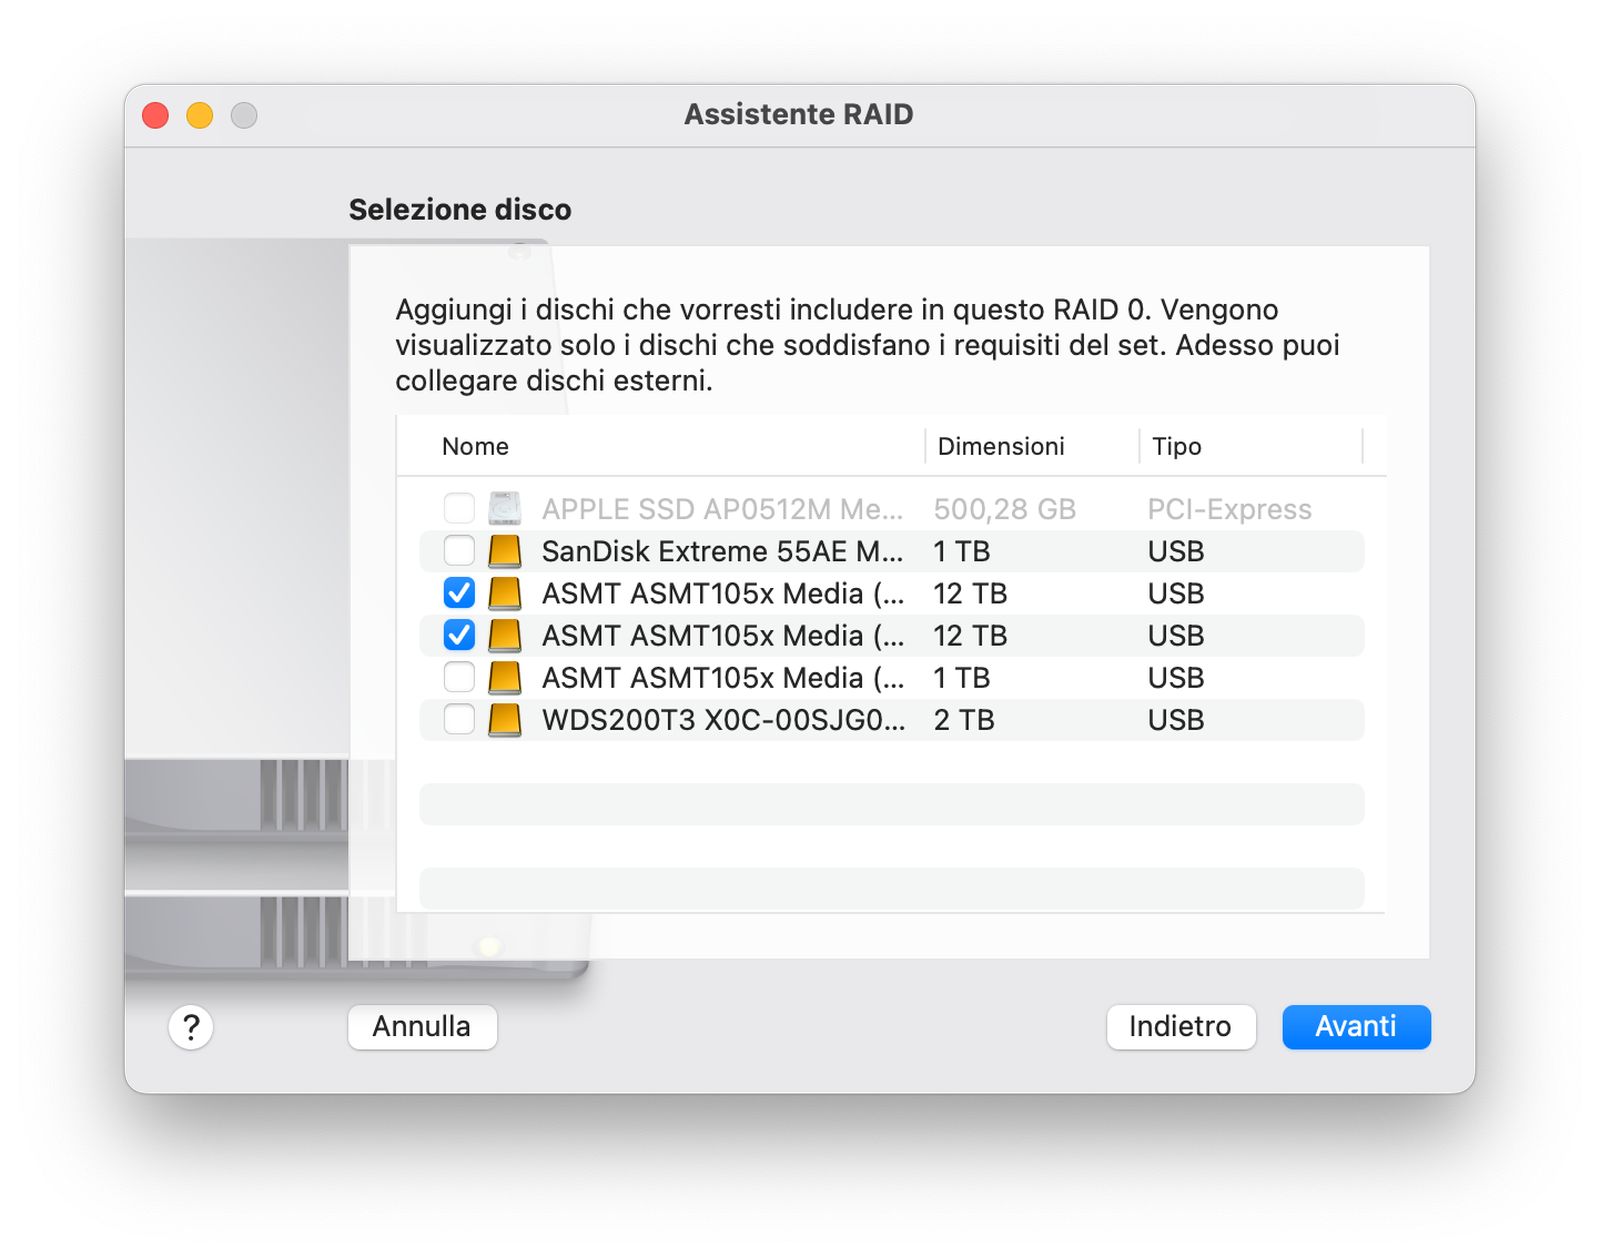The height and width of the screenshot is (1258, 1600).
Task: Close the Assistente RAID window
Action: pos(156,115)
